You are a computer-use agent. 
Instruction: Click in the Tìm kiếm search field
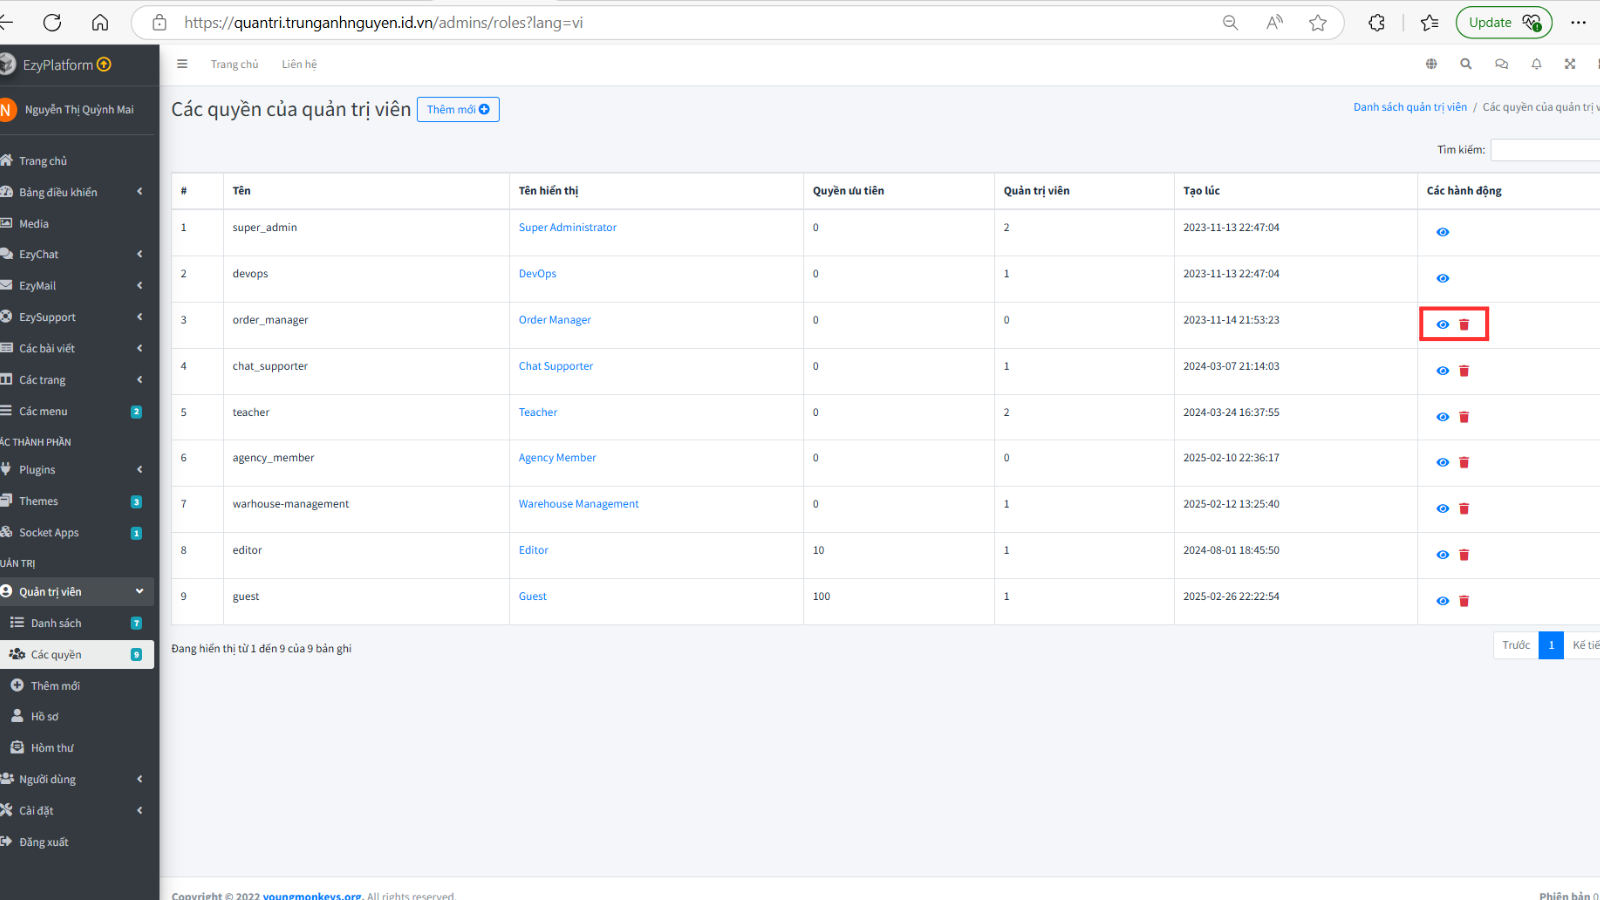click(1545, 150)
